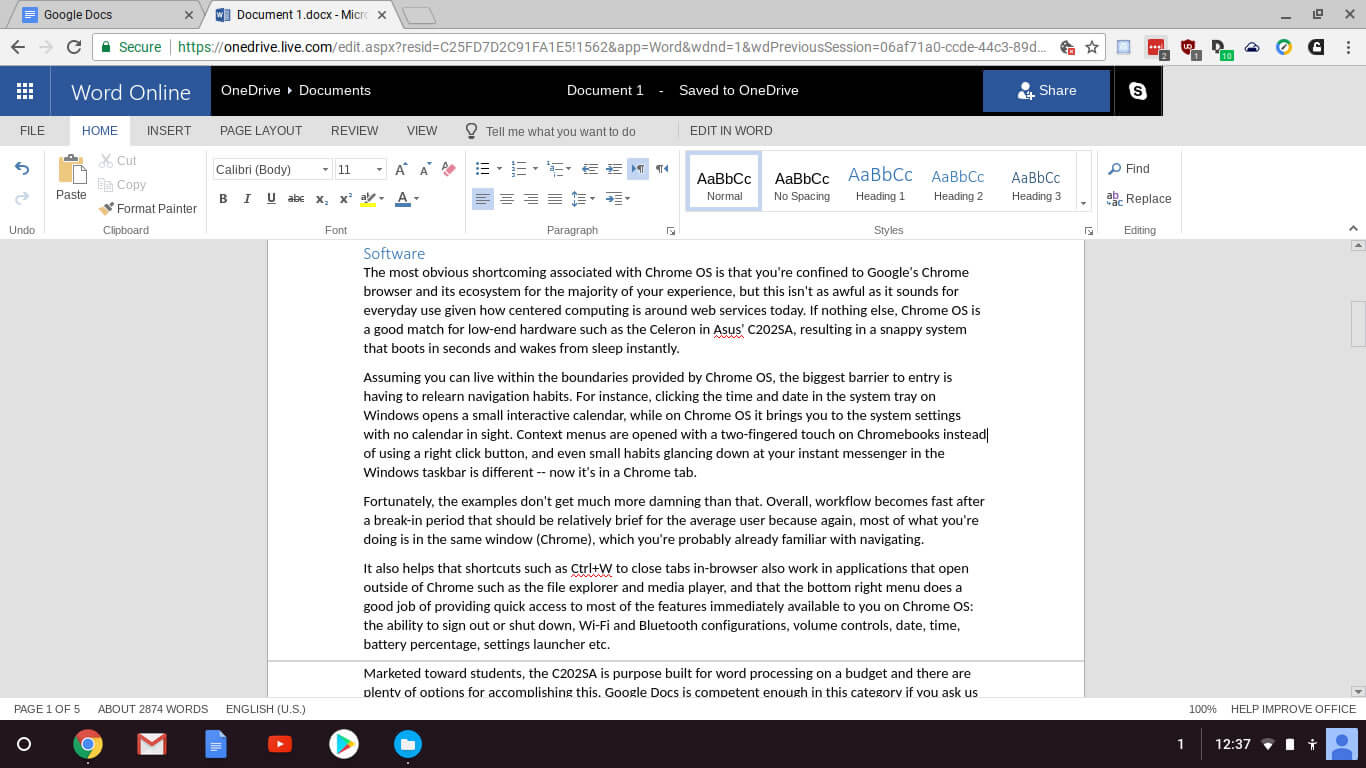Expand the Styles gallery

[1083, 204]
